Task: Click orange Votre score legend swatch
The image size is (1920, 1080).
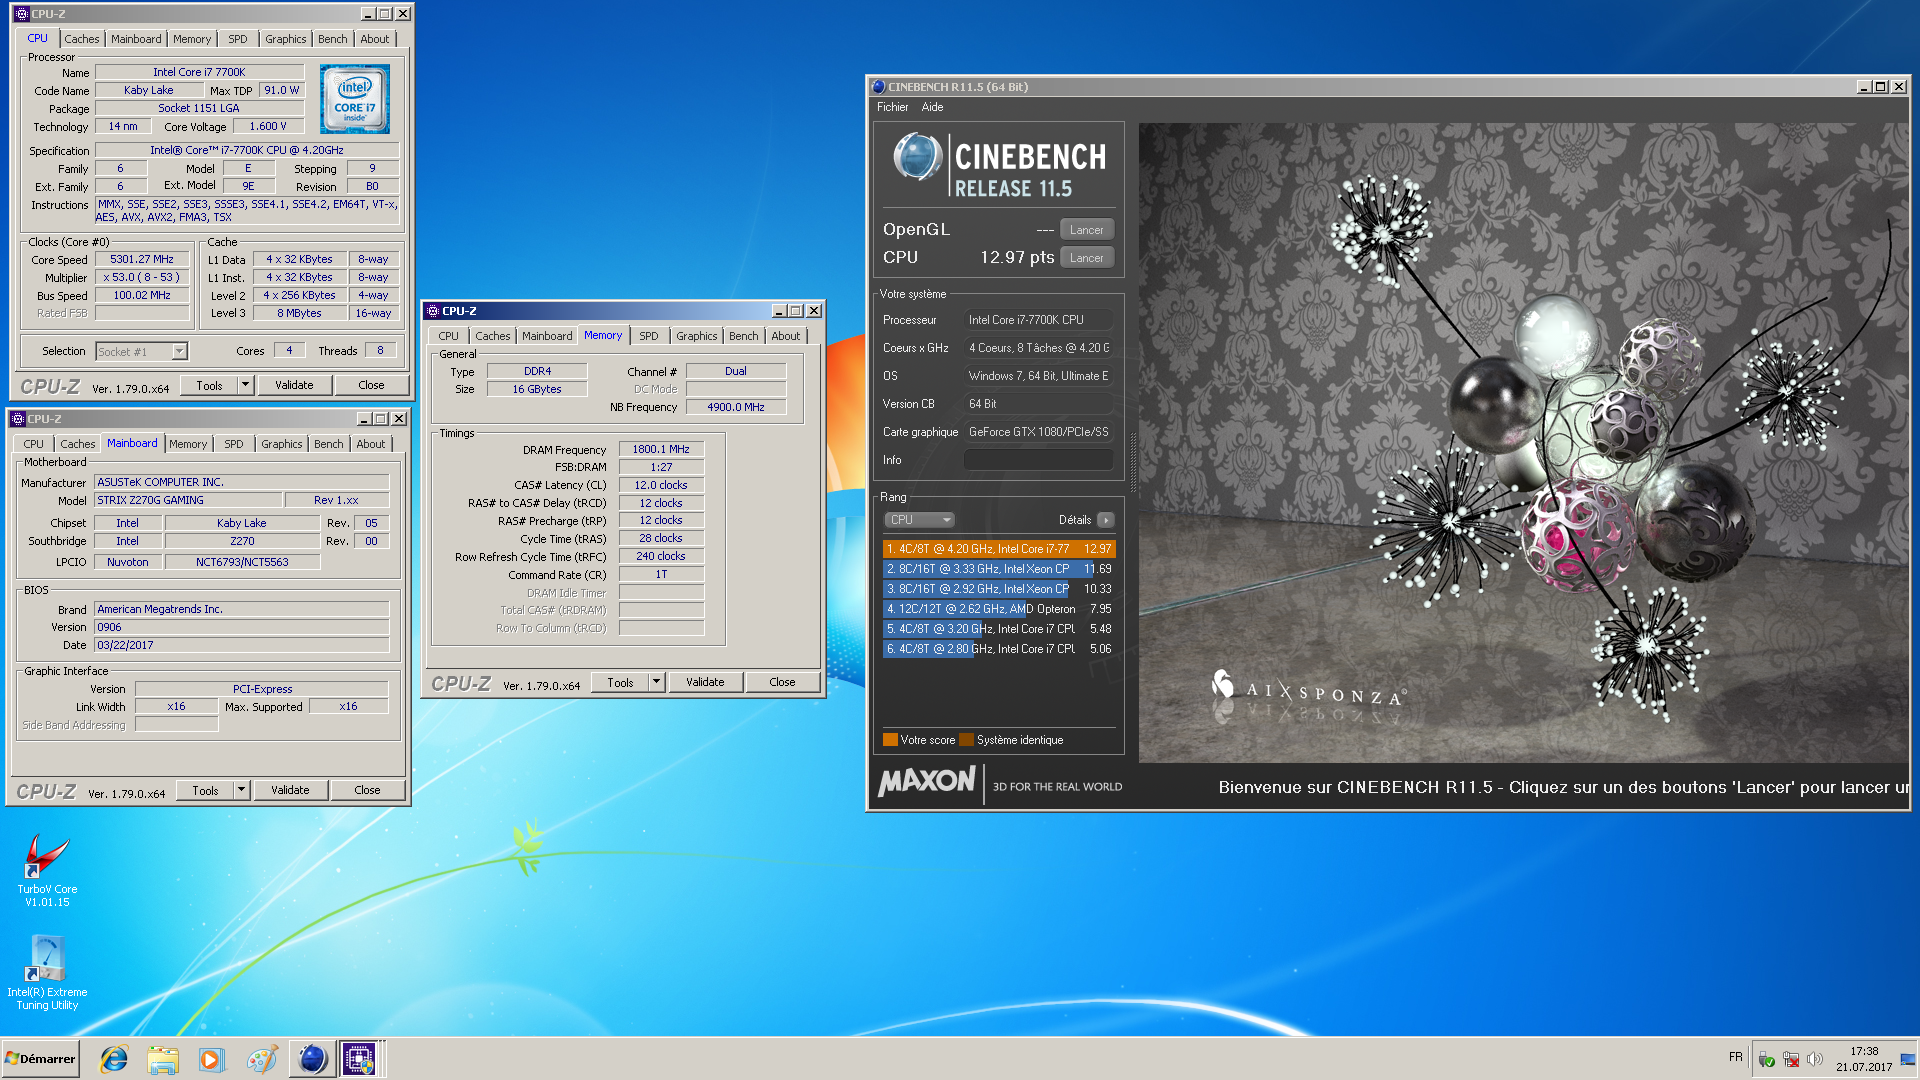Action: (890, 740)
